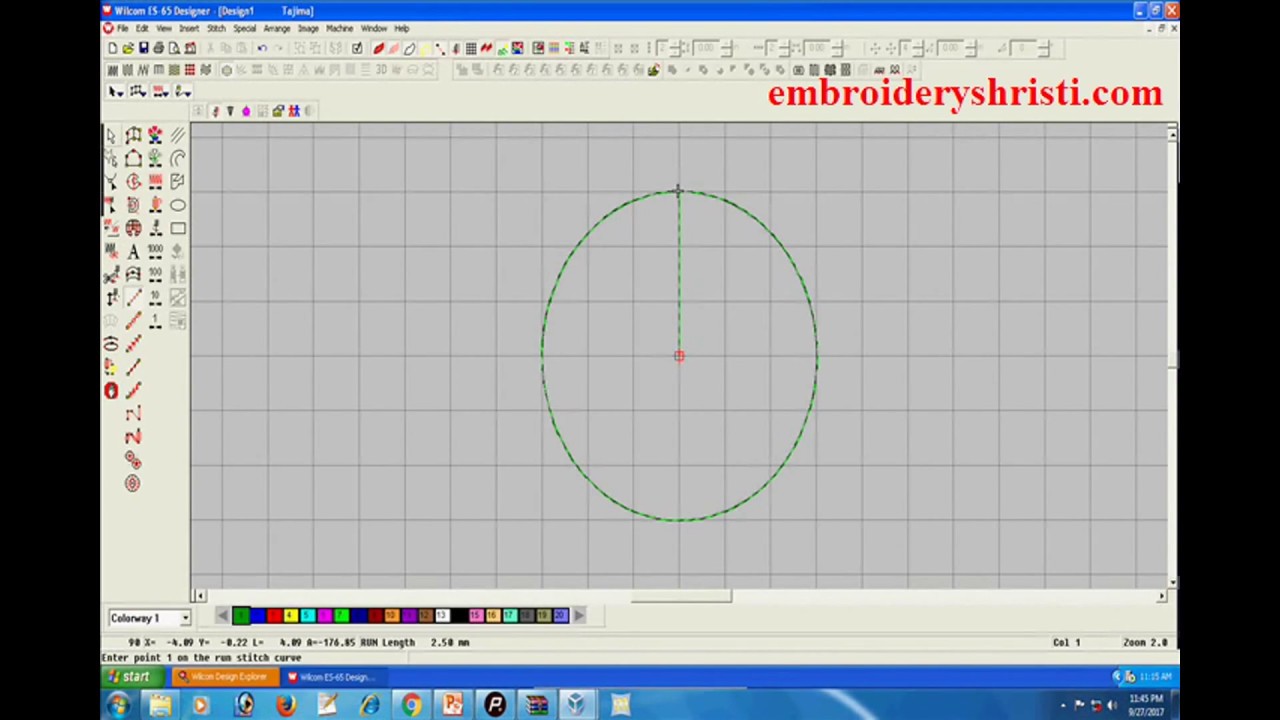Toggle the yellow circle view icon
Image resolution: width=1280 pixels, height=720 pixels.
(x=424, y=48)
